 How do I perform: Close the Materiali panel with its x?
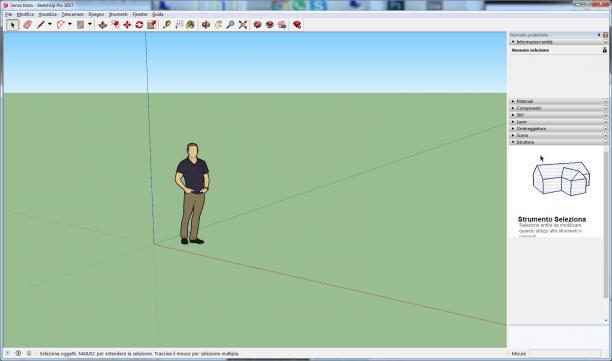tap(605, 101)
